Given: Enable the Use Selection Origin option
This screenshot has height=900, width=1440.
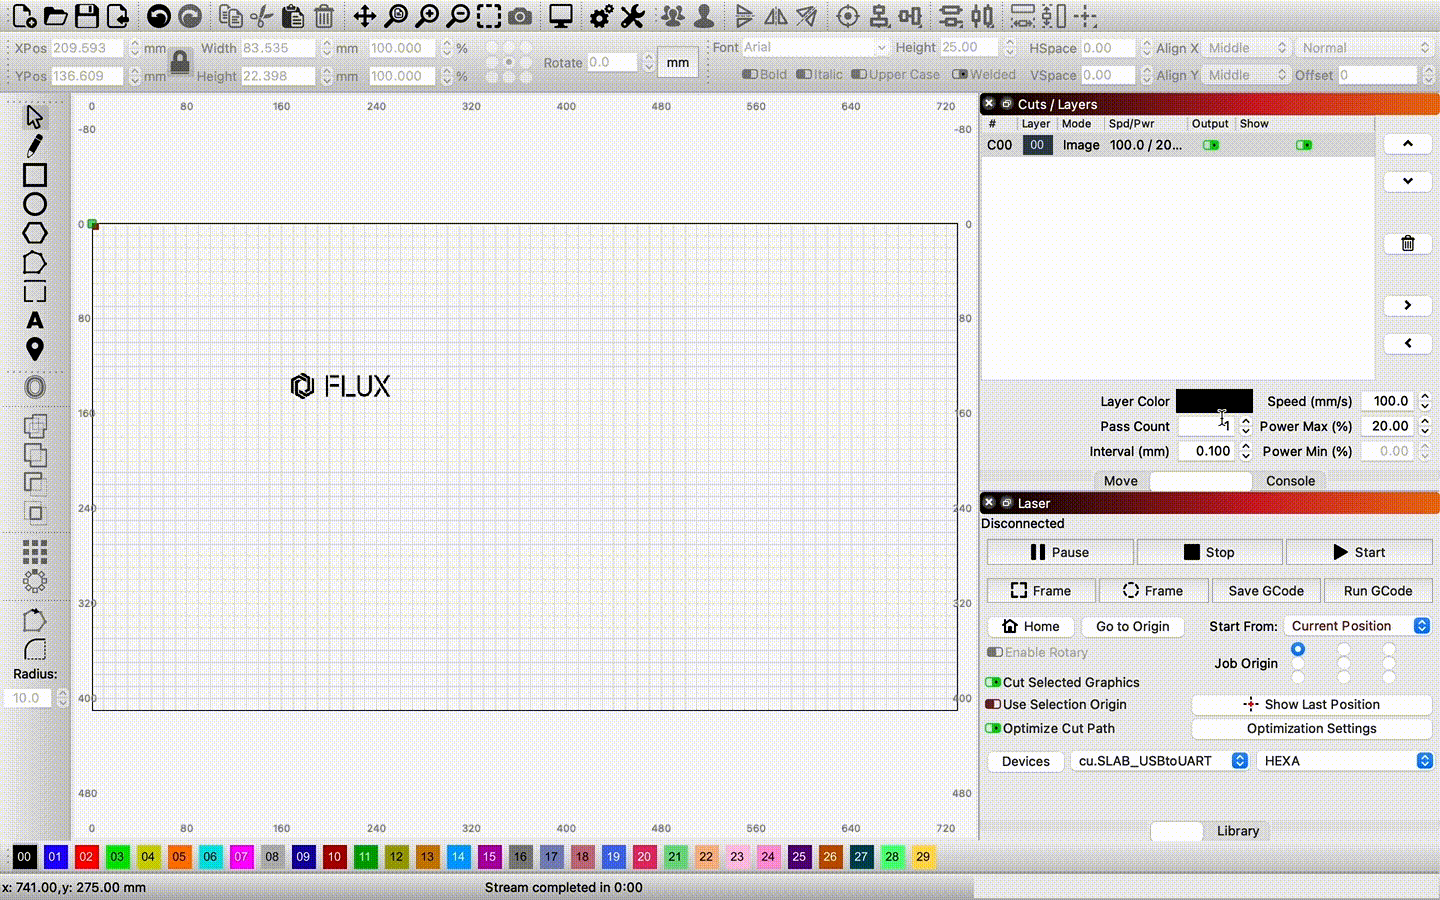Looking at the screenshot, I should point(994,704).
